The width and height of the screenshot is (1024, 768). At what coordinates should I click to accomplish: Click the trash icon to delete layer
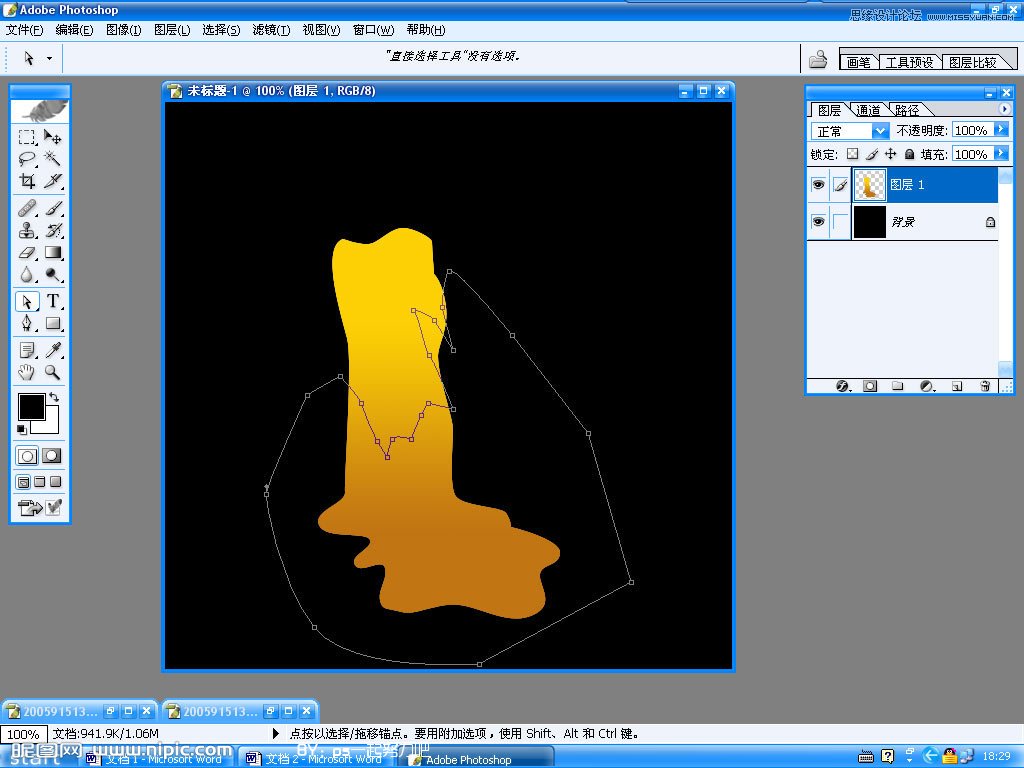click(x=985, y=385)
